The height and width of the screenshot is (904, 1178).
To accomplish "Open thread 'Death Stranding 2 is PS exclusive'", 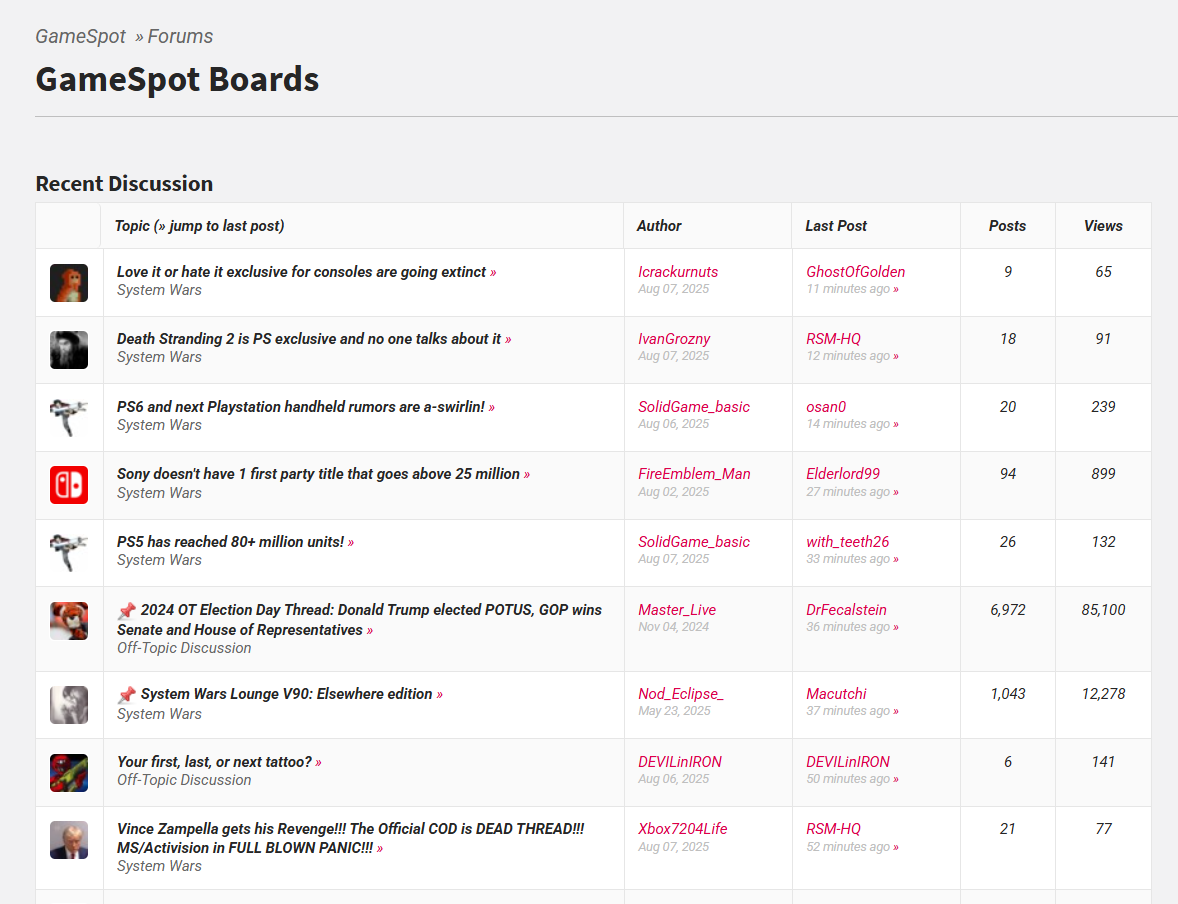I will click(x=309, y=339).
